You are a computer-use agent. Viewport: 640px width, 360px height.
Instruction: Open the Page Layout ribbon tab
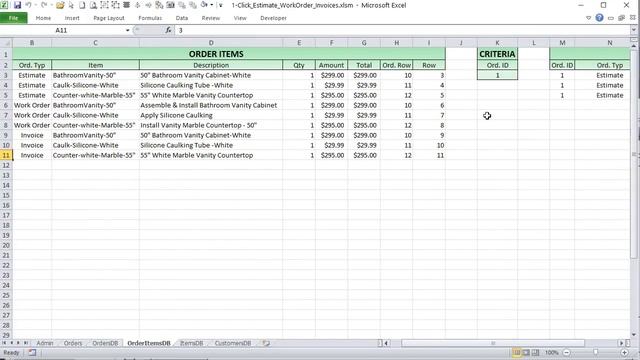(109, 18)
